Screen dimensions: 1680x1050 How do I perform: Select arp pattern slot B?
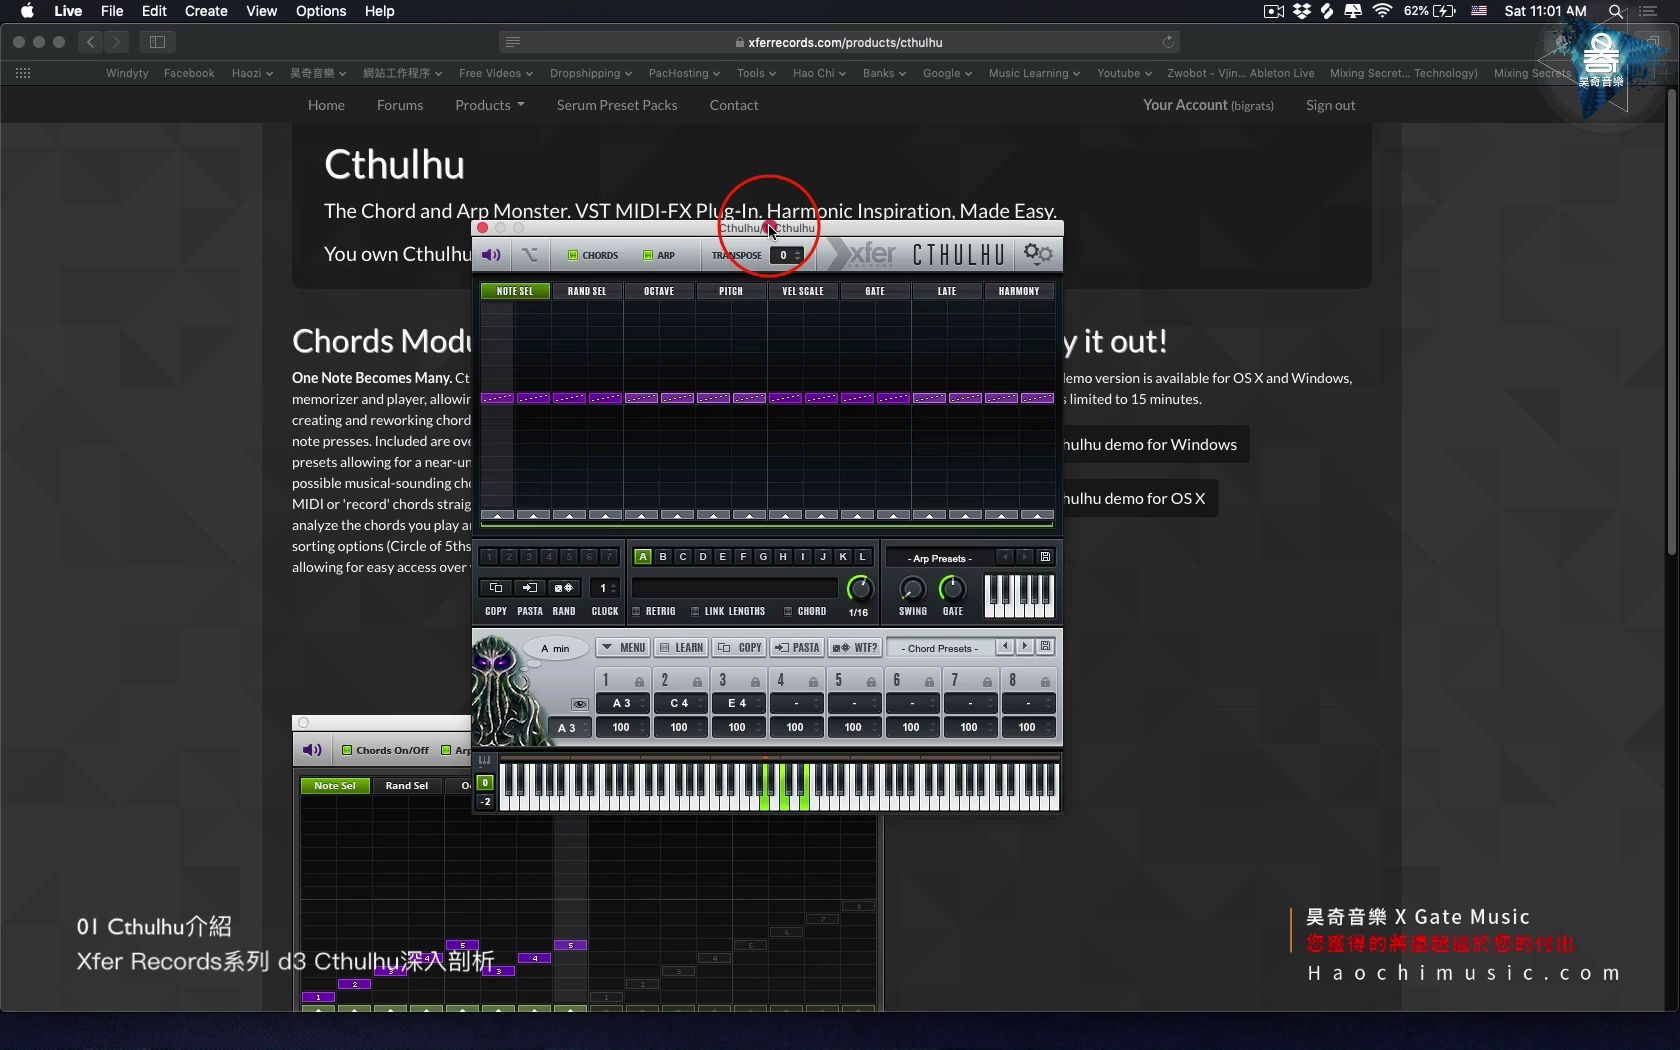pos(663,557)
